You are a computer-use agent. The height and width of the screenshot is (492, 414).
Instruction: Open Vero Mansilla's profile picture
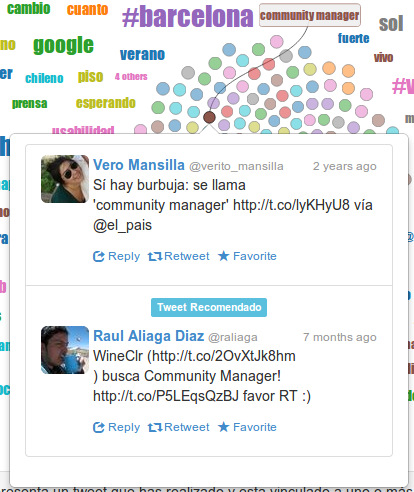(65, 179)
